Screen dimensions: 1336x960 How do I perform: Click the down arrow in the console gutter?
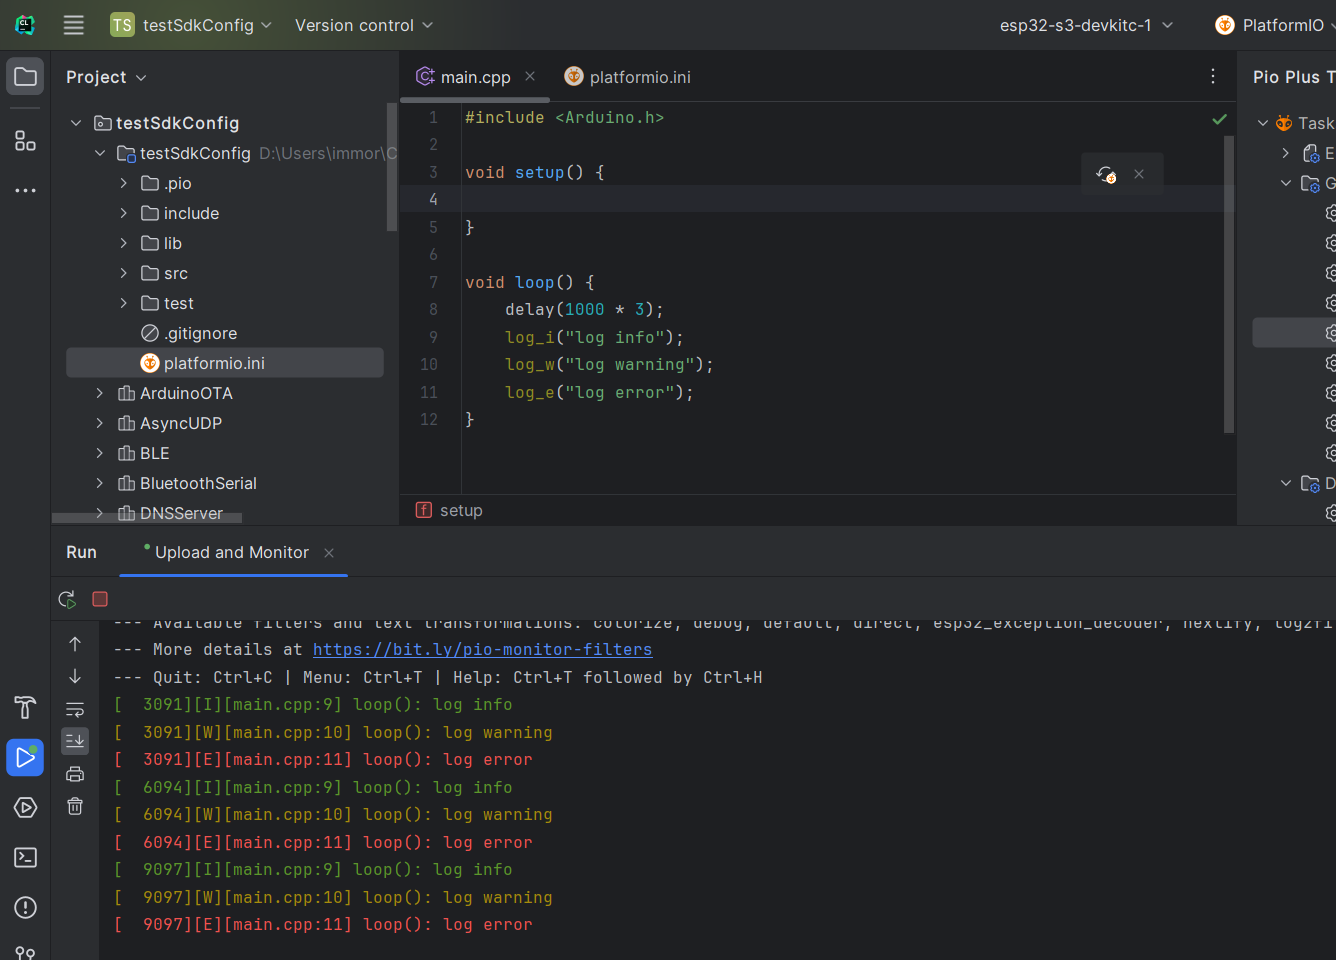(75, 677)
